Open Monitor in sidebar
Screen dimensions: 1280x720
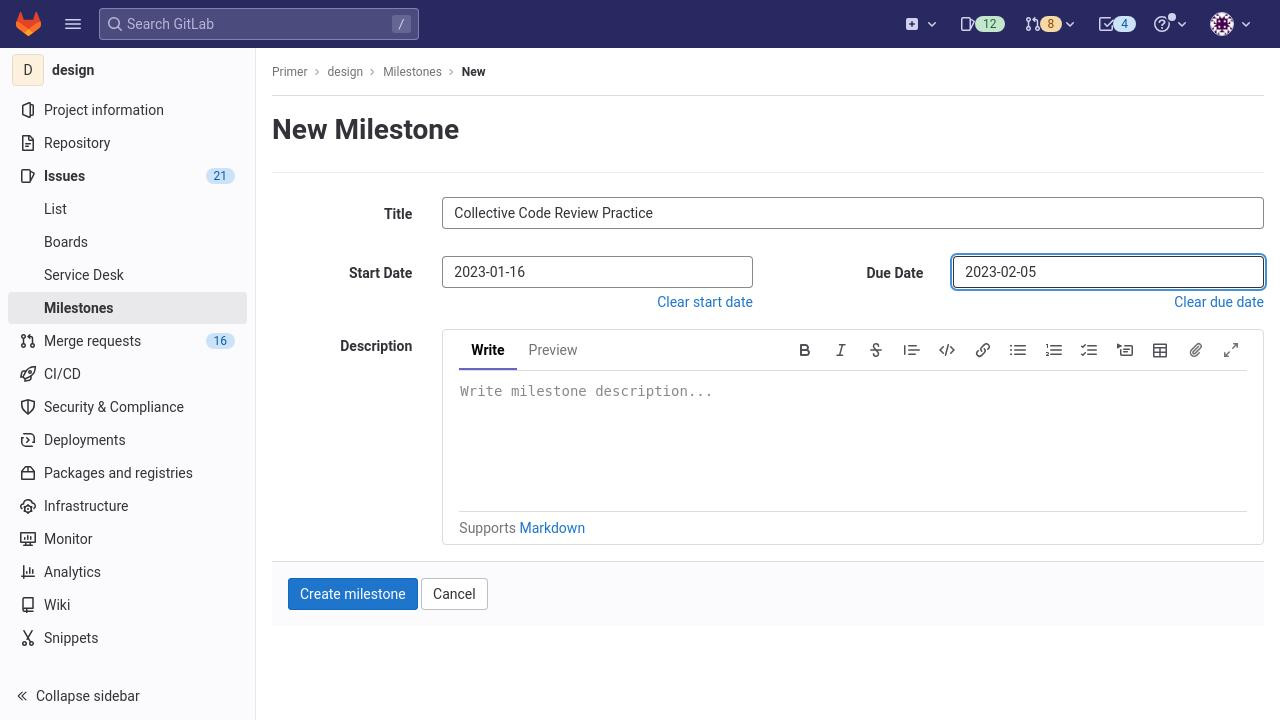127,539
